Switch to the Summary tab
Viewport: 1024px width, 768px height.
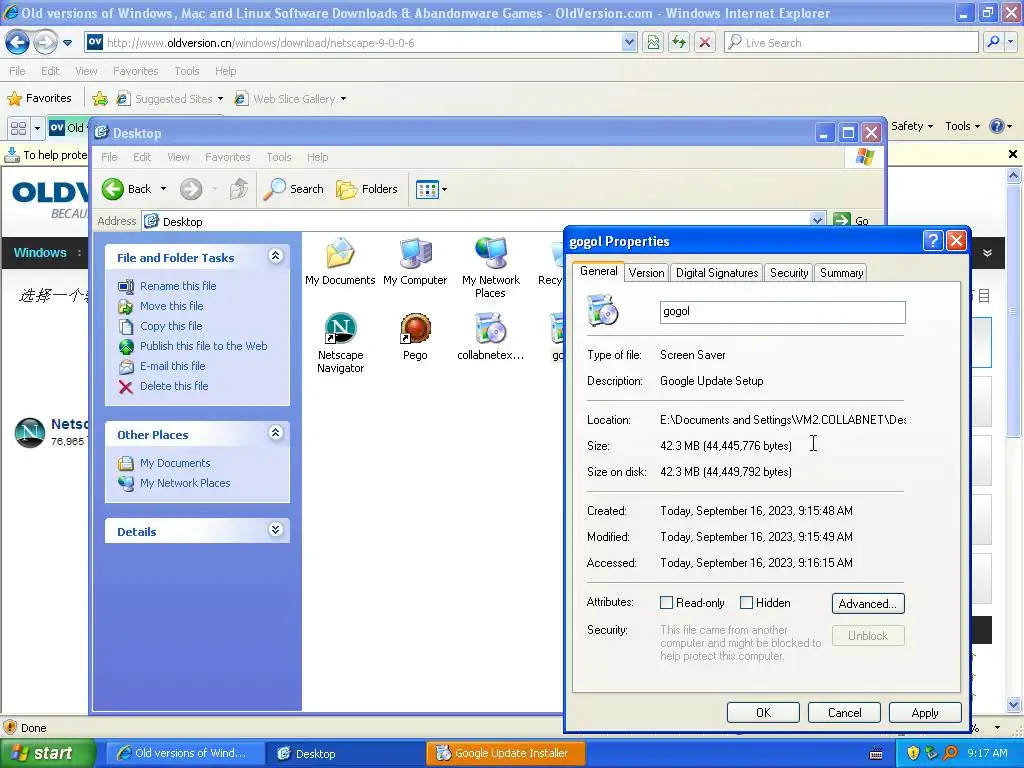click(841, 273)
